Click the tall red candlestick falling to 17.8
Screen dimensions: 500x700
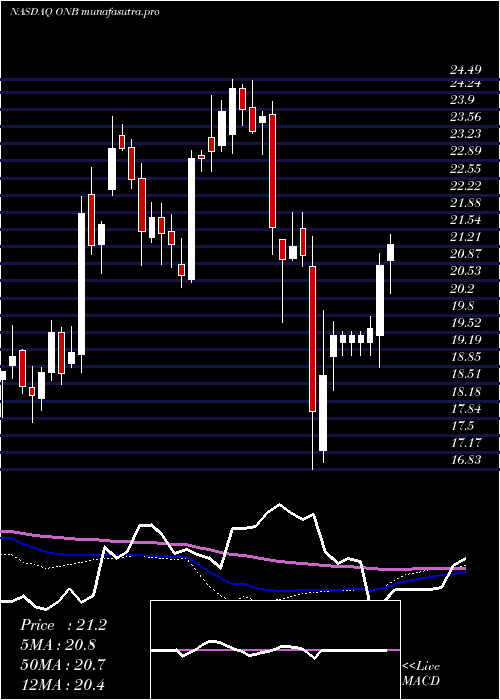point(312,353)
